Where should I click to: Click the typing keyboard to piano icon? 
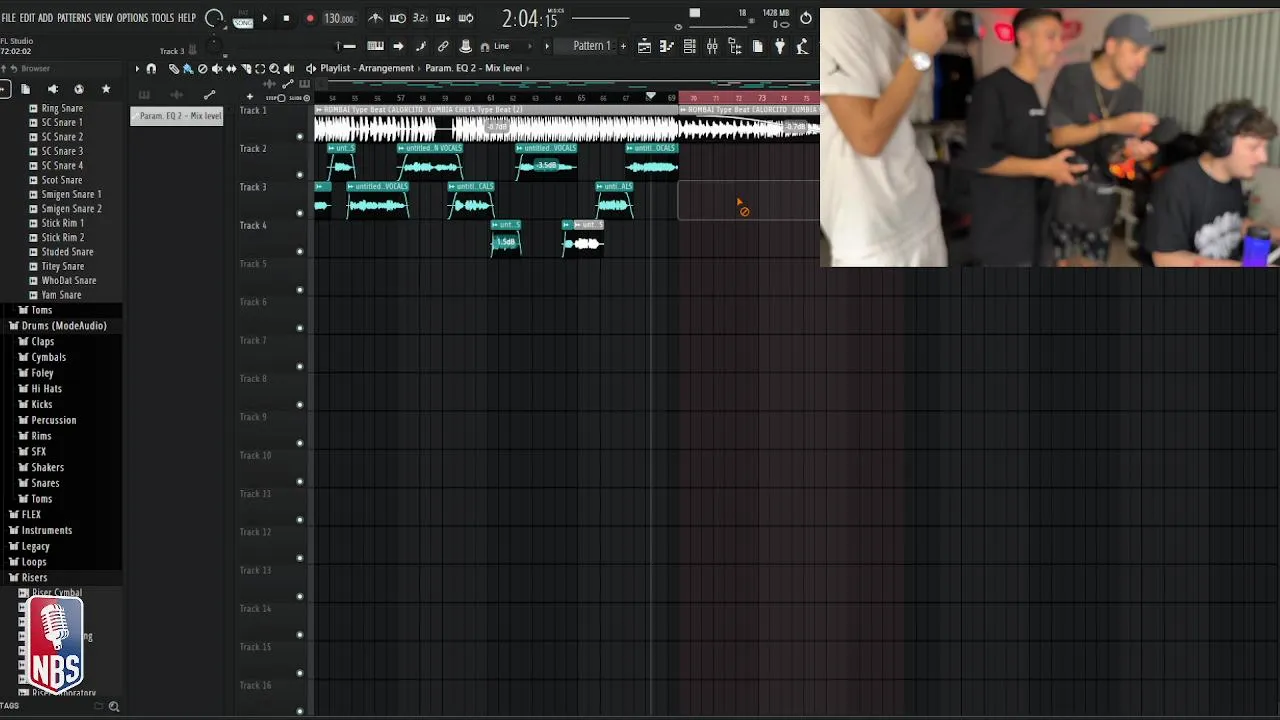tap(375, 46)
